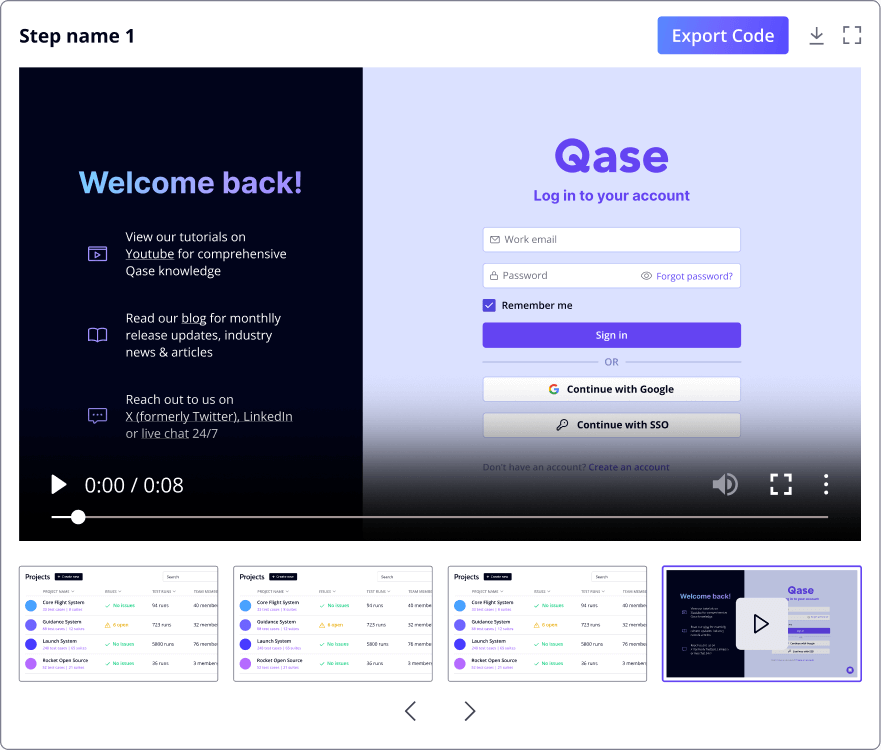Click the LinkedIn link

(x=267, y=416)
